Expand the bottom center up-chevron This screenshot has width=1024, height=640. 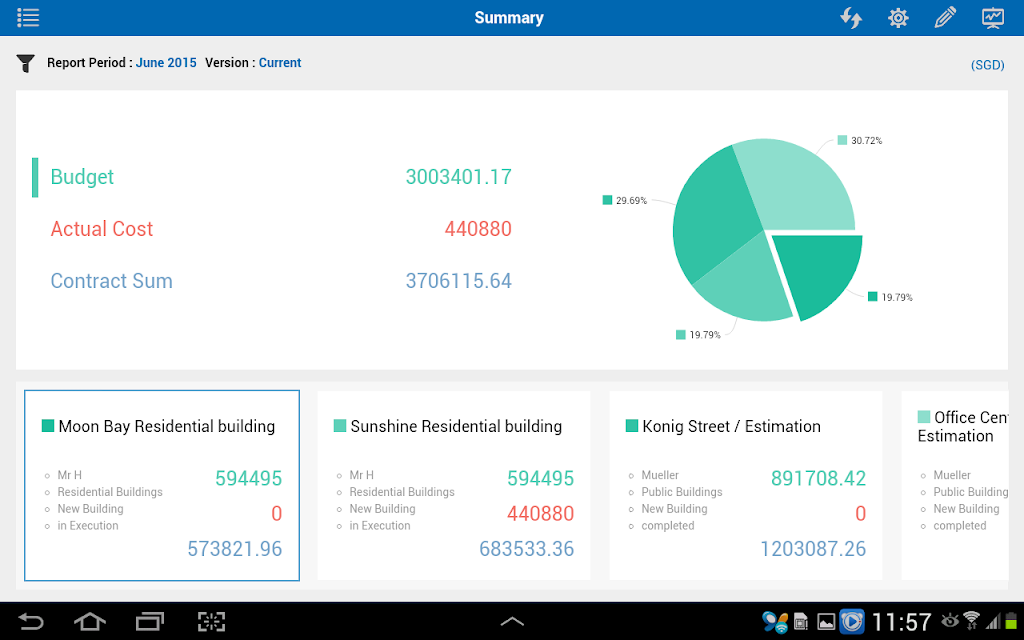[512, 622]
